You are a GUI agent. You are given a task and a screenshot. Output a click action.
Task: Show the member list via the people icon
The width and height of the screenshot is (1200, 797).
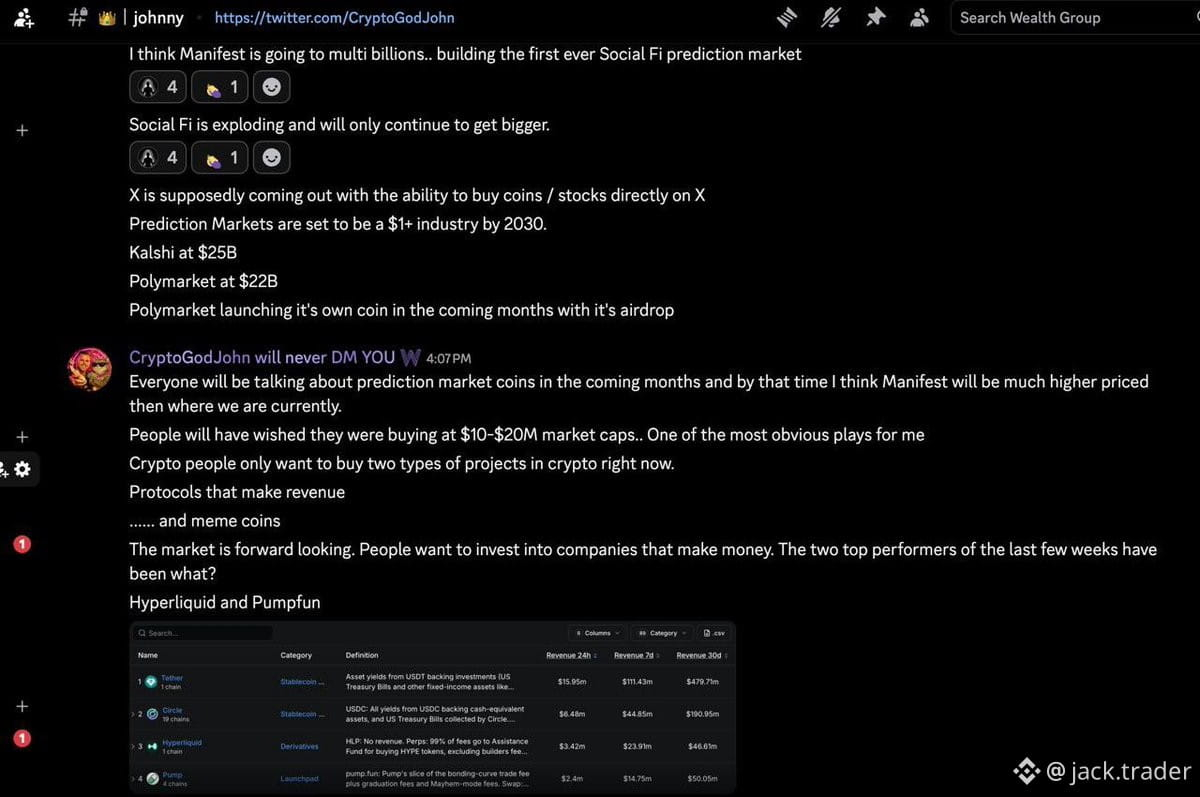coord(920,17)
